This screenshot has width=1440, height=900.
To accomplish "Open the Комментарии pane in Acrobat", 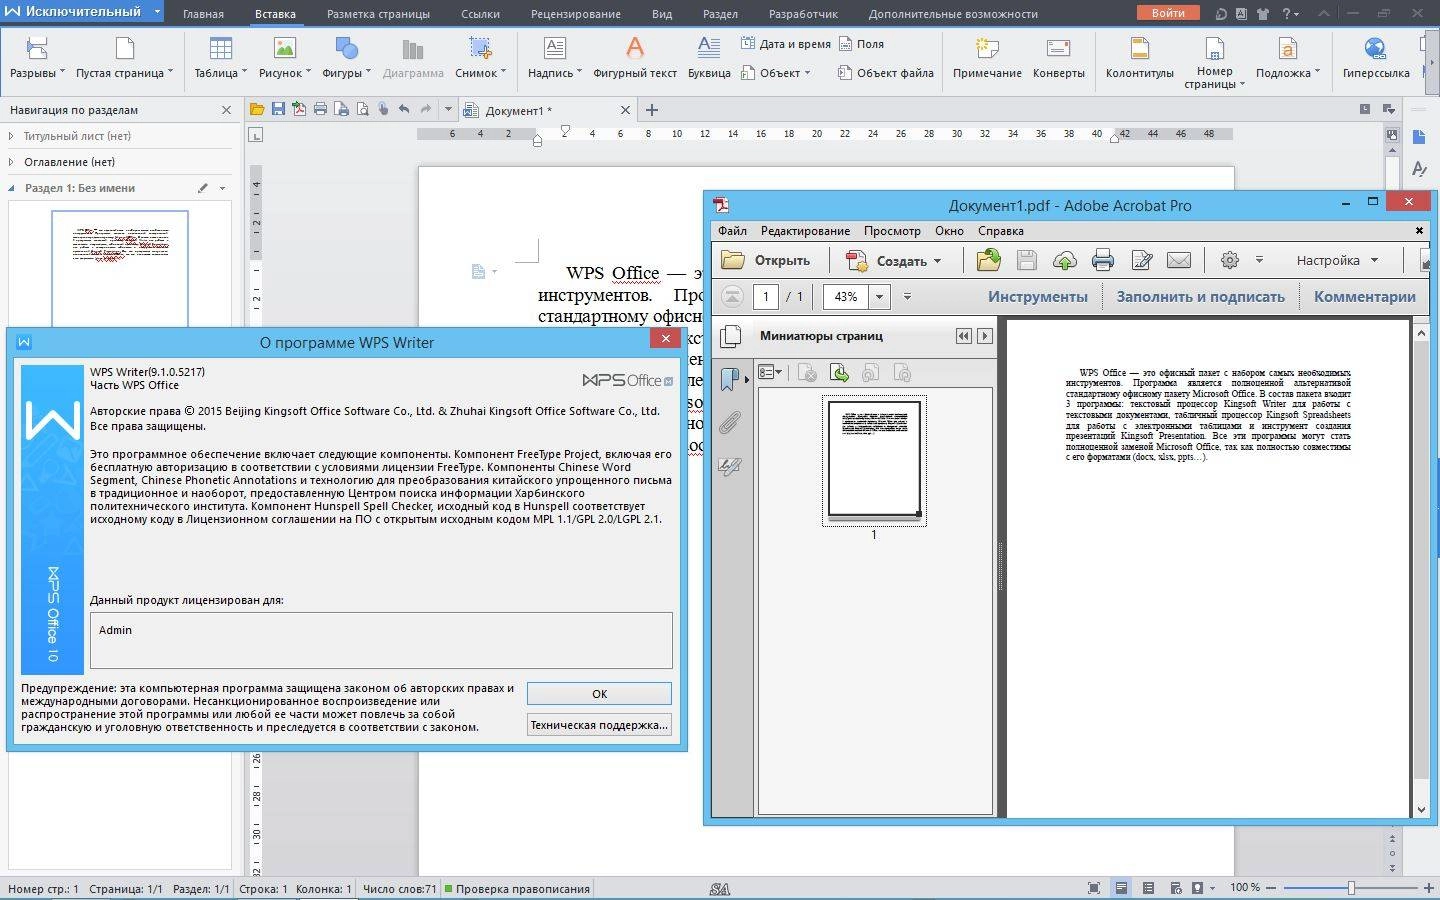I will pos(1364,296).
